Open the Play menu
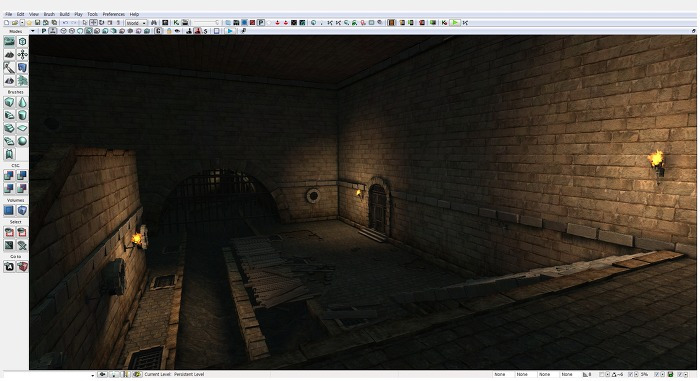Screen dimensions: 700x381 pos(78,14)
